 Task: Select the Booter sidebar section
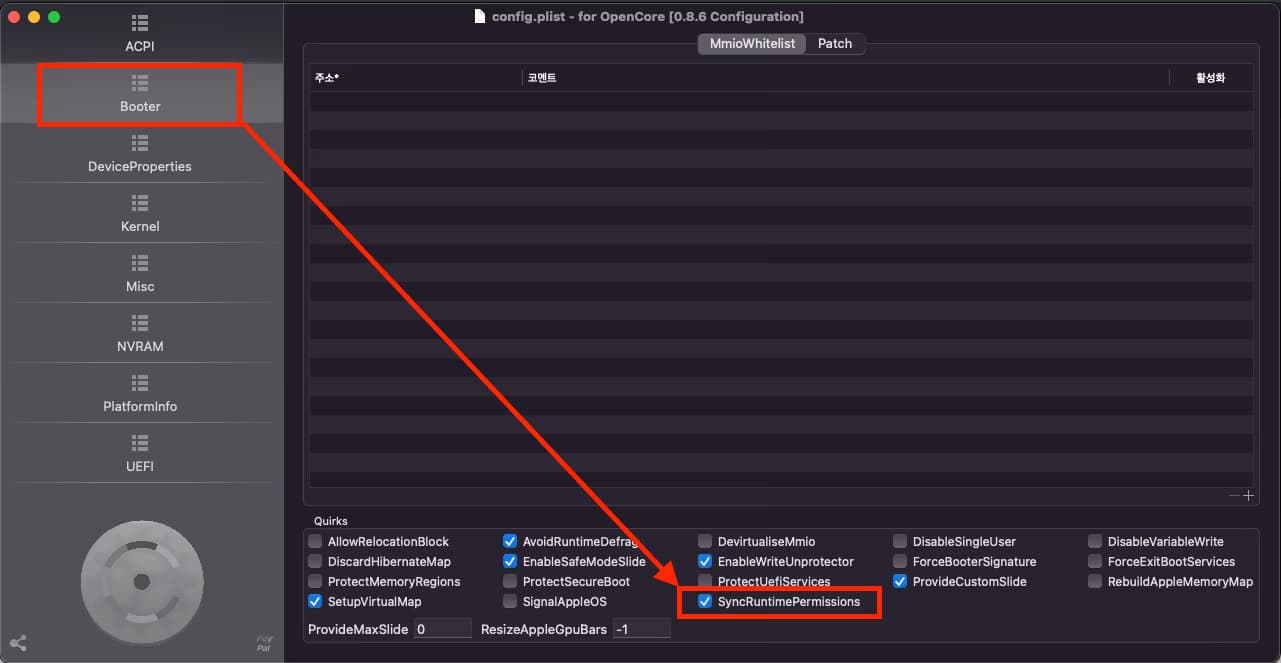coord(140,95)
